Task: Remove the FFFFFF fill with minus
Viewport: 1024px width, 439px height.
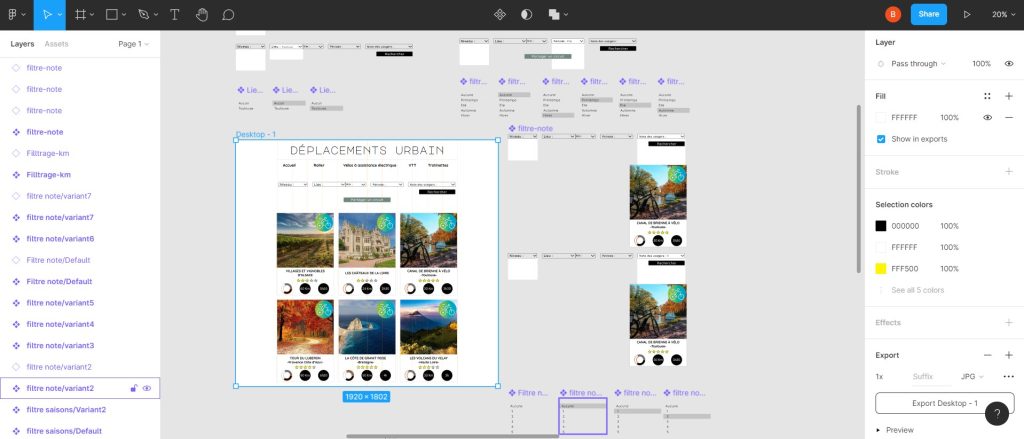Action: tap(1009, 118)
